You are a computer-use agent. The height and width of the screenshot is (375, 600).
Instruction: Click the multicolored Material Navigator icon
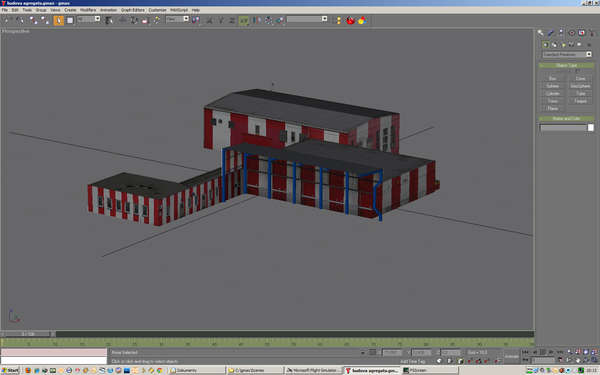(x=362, y=20)
